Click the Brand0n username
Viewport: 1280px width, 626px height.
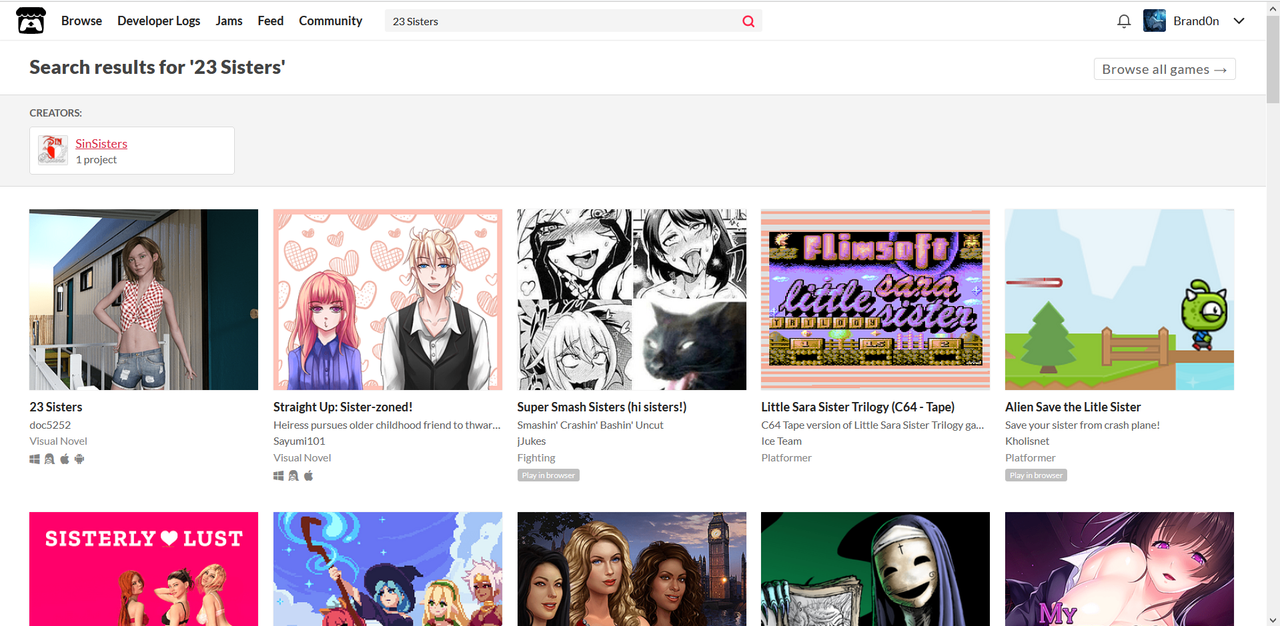(1196, 21)
